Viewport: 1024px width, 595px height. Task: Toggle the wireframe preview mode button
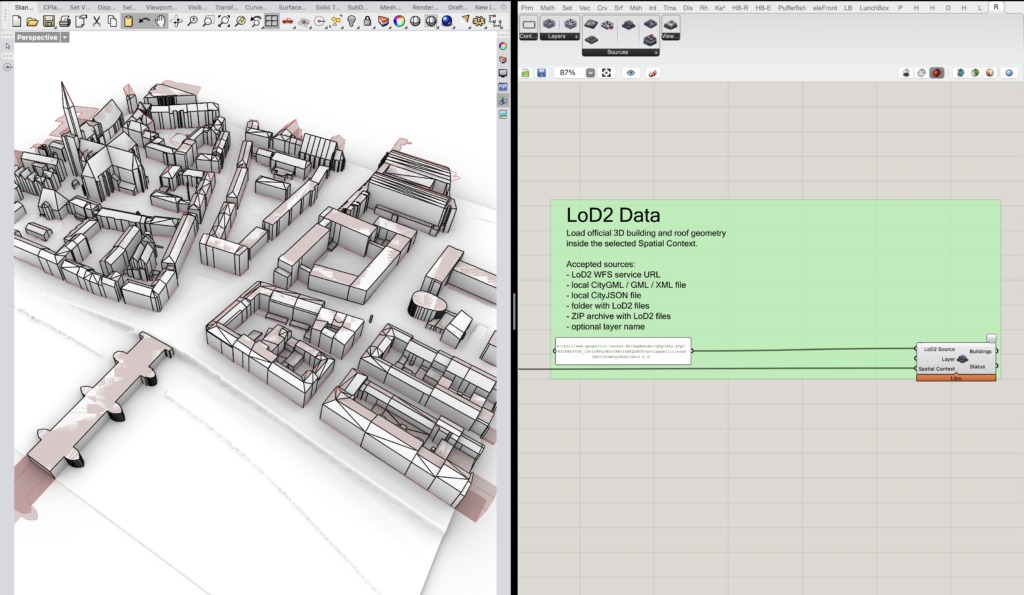click(921, 72)
